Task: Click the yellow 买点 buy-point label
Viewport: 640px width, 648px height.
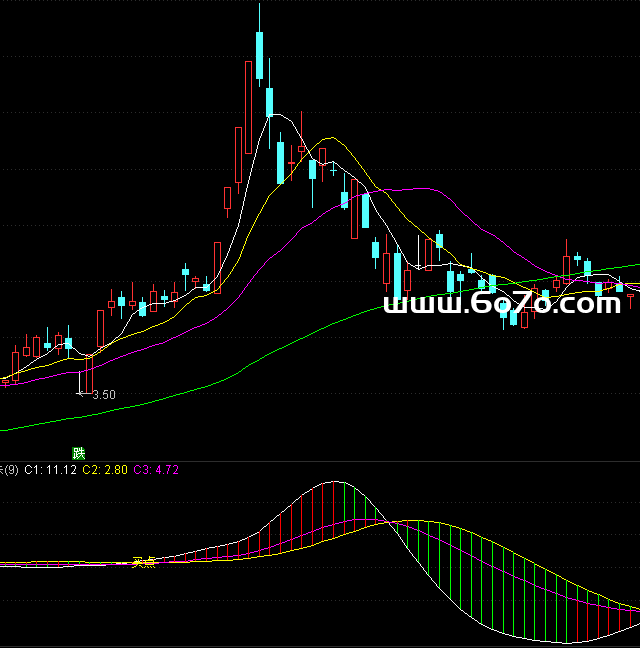Action: [x=144, y=562]
